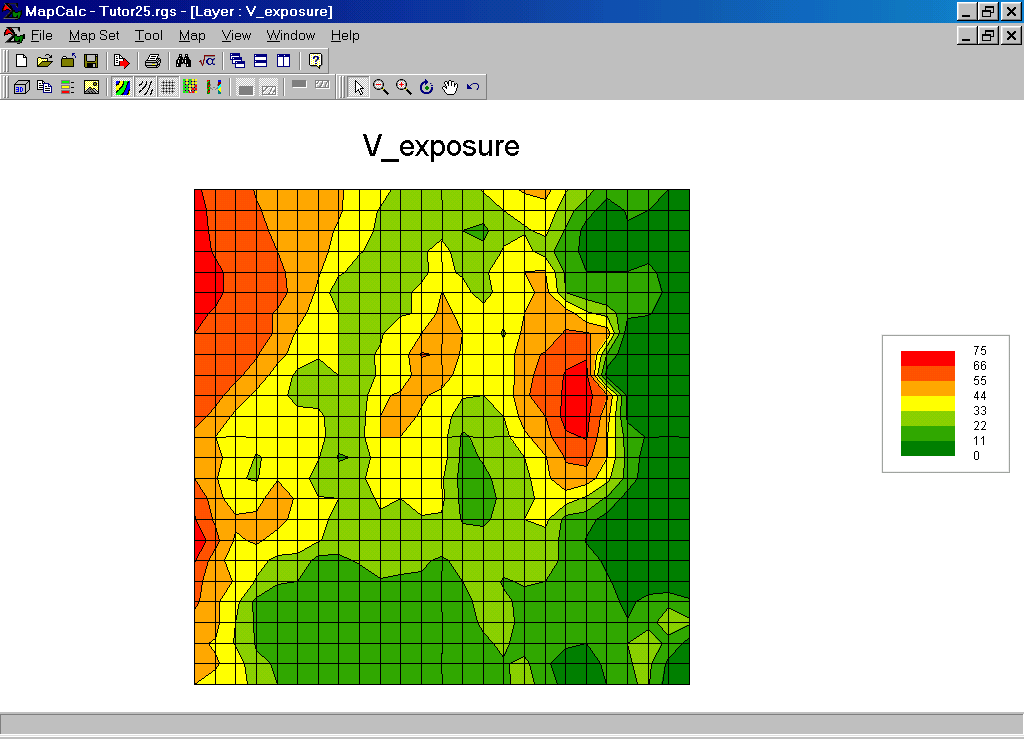Expand the Window menu
This screenshot has height=739, width=1024.
(290, 35)
